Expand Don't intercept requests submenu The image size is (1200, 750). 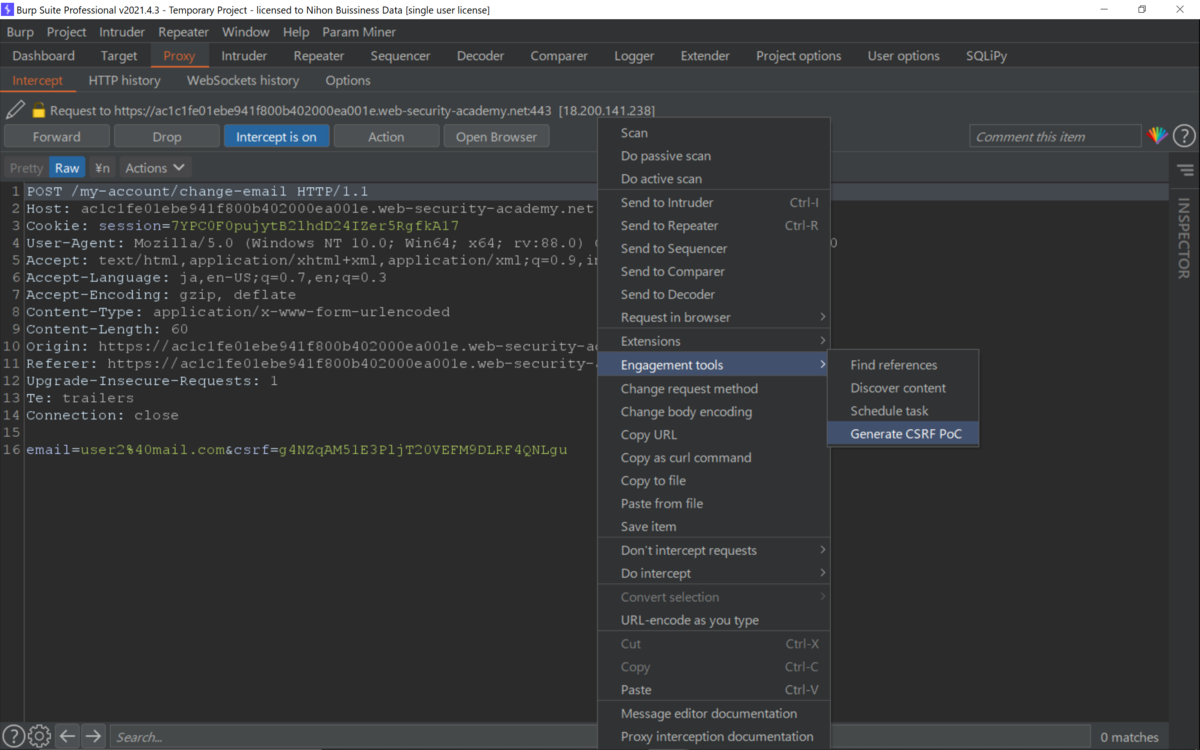click(x=714, y=550)
